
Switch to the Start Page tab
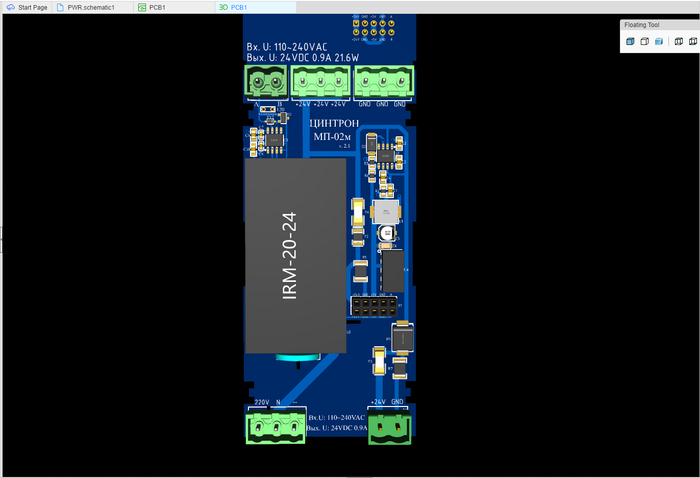pos(27,7)
